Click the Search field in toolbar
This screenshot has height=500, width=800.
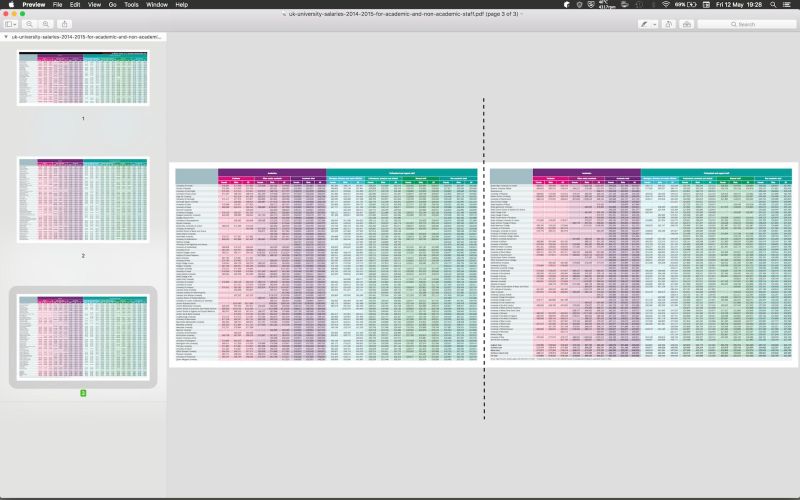[x=746, y=24]
